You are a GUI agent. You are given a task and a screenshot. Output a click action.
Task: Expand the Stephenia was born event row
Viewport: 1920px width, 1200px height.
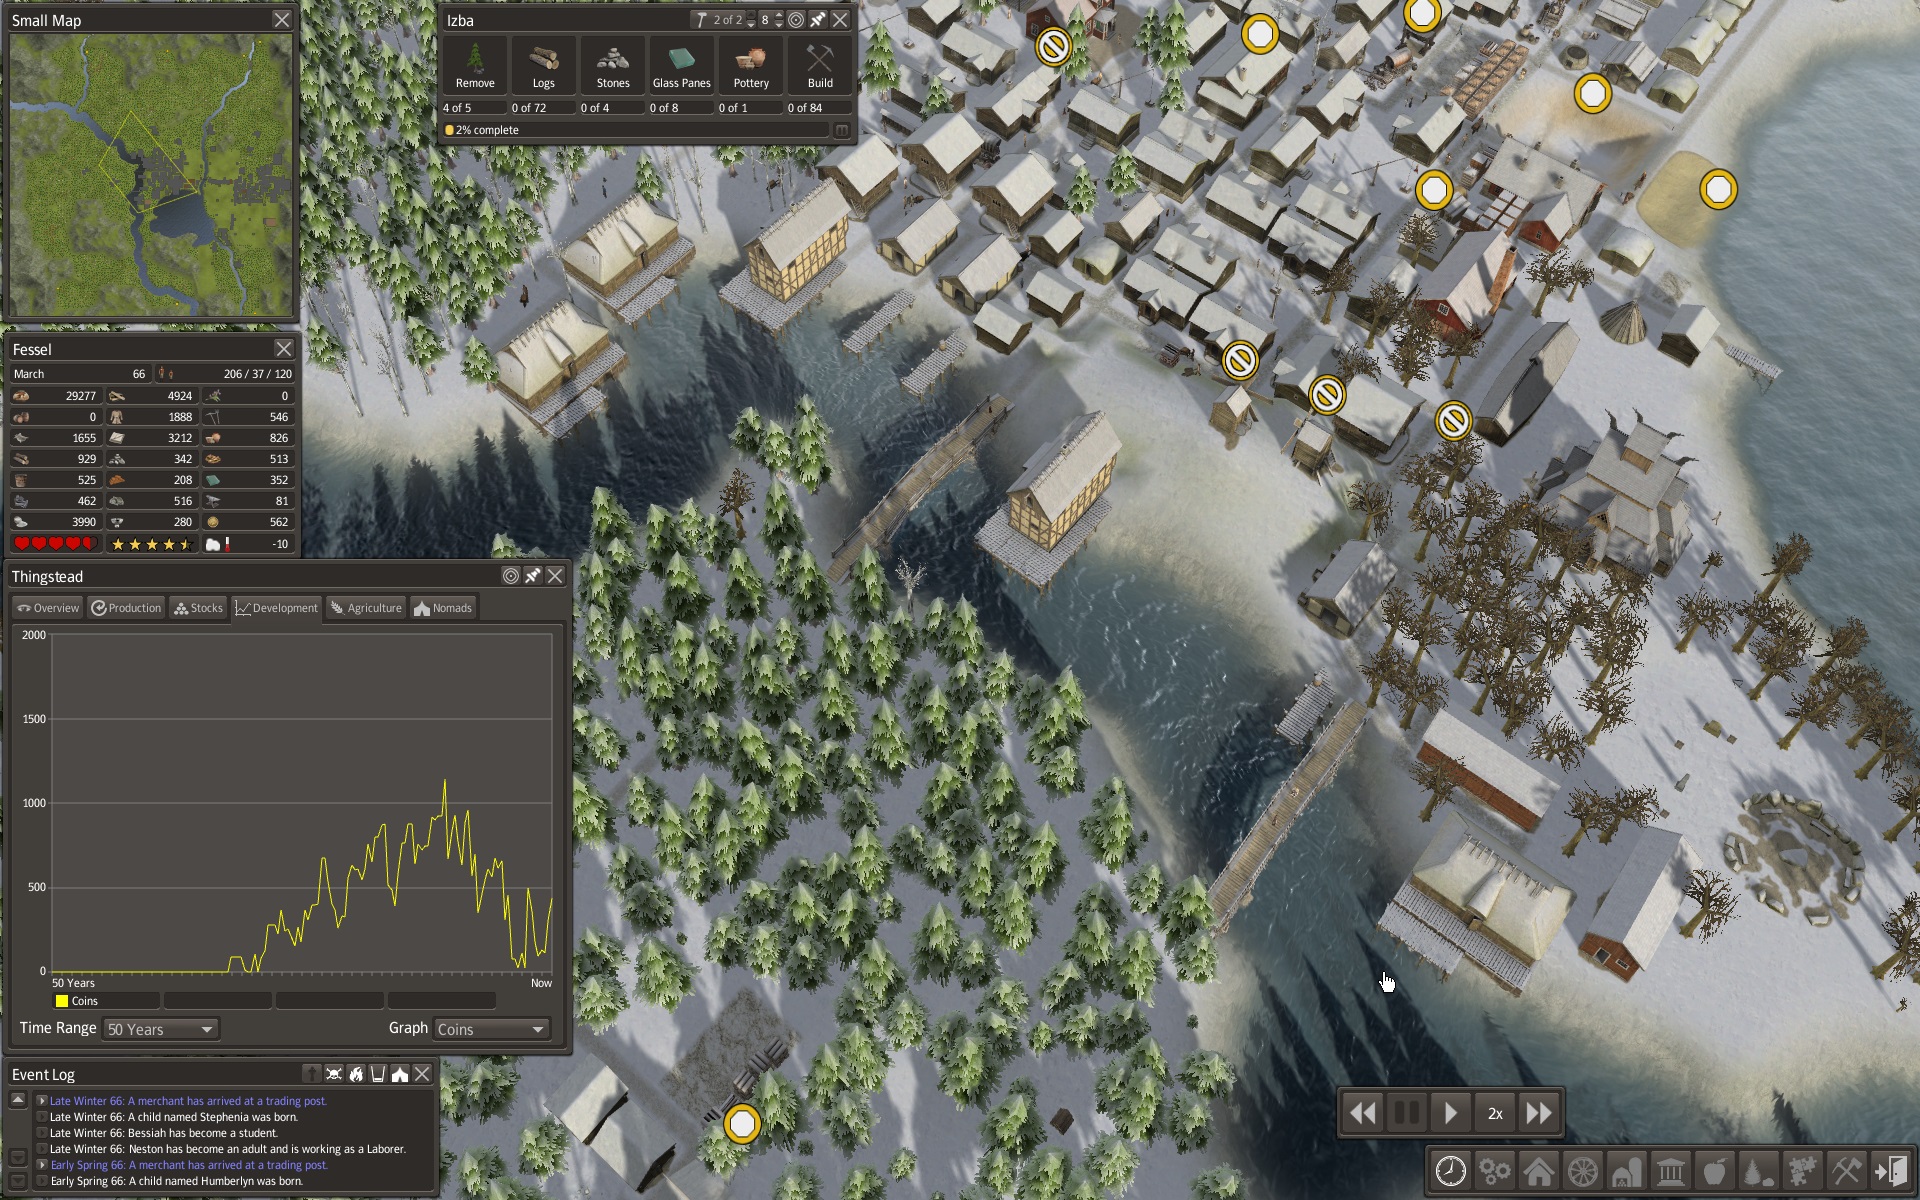(42, 1117)
